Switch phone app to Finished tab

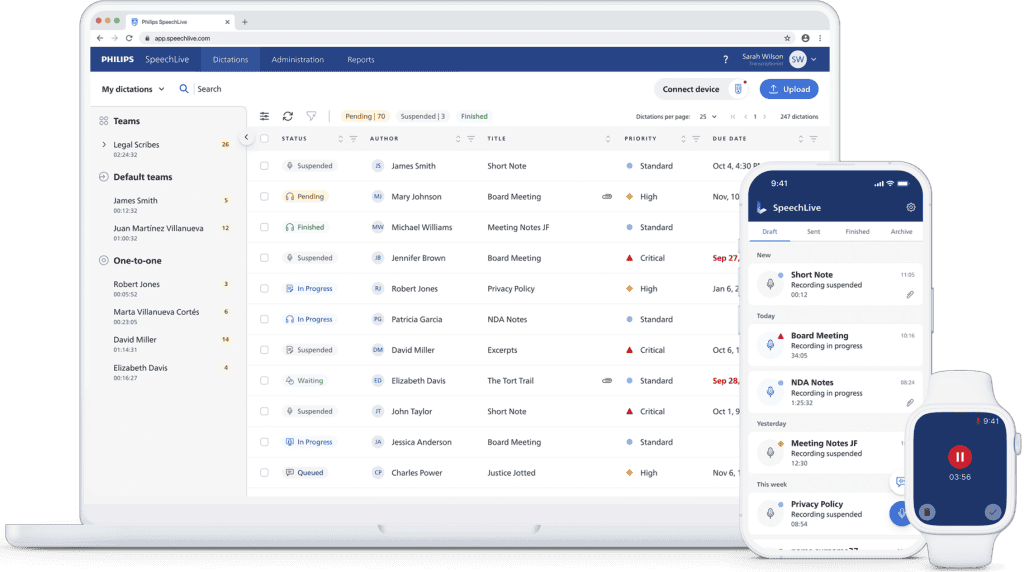(857, 232)
